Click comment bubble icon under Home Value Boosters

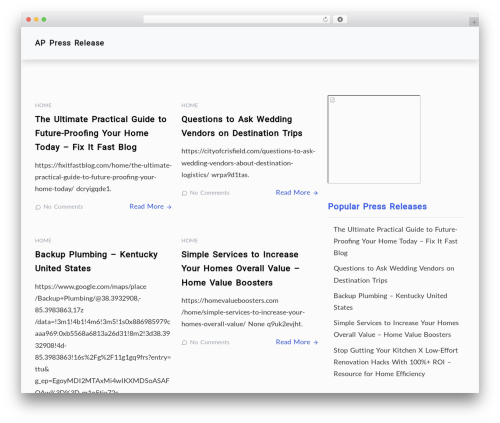pos(184,343)
